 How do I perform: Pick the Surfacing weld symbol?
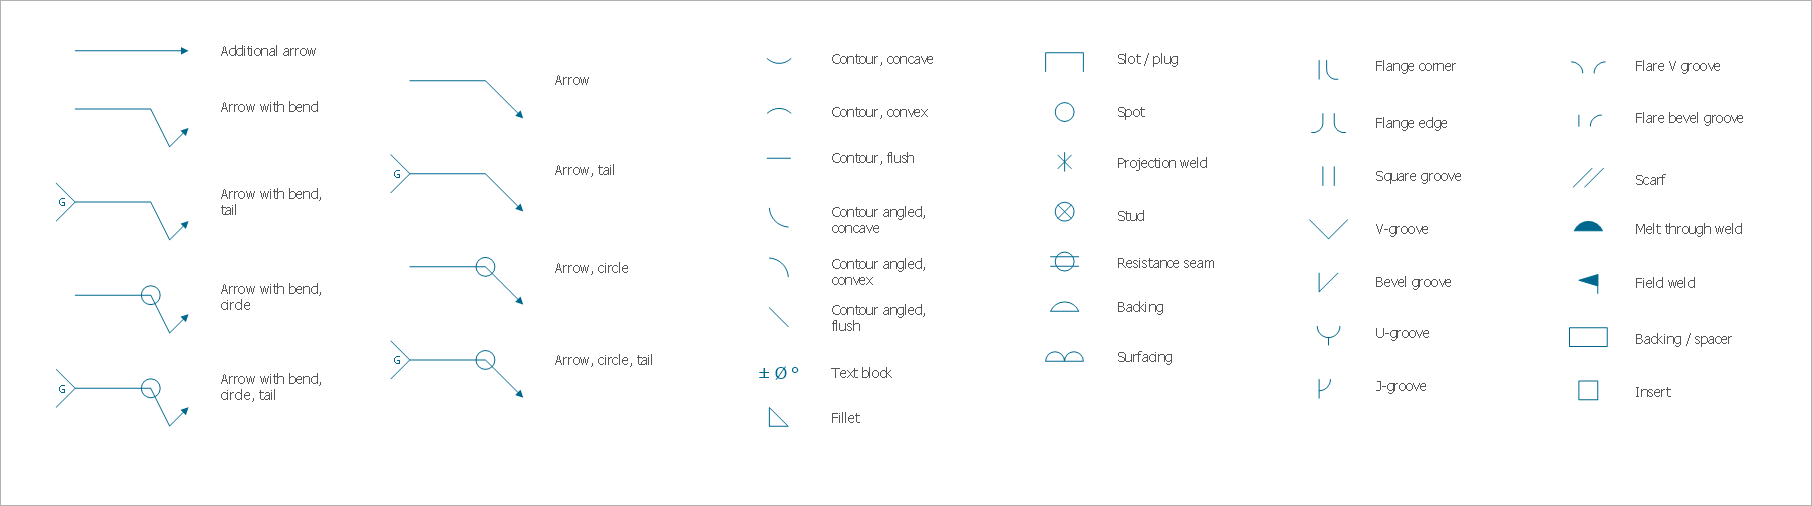1064,357
